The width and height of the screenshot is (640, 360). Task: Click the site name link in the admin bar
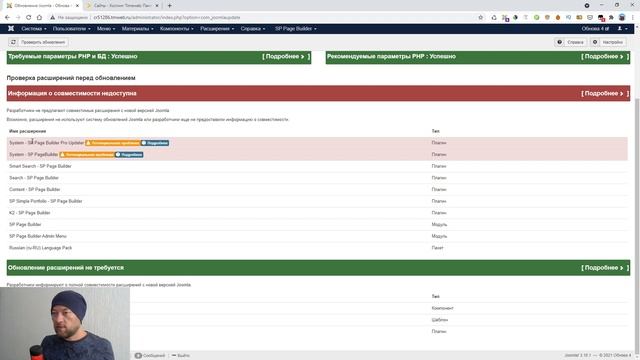coord(596,29)
